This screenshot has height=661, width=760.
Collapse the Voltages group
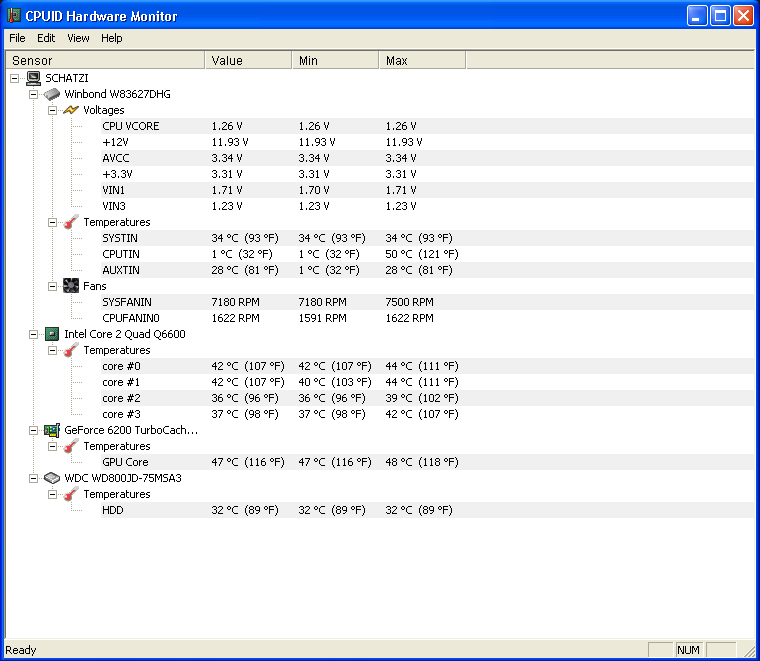point(52,110)
